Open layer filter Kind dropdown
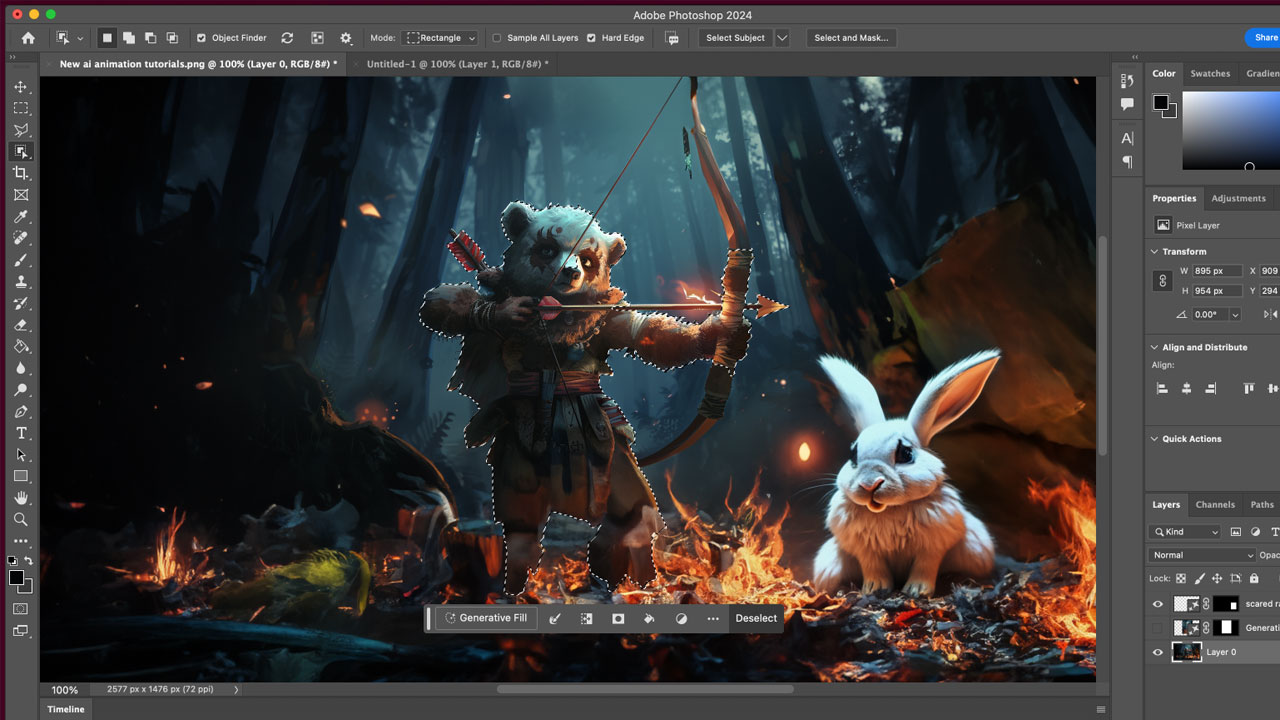Image resolution: width=1280 pixels, height=720 pixels. pos(1185,532)
